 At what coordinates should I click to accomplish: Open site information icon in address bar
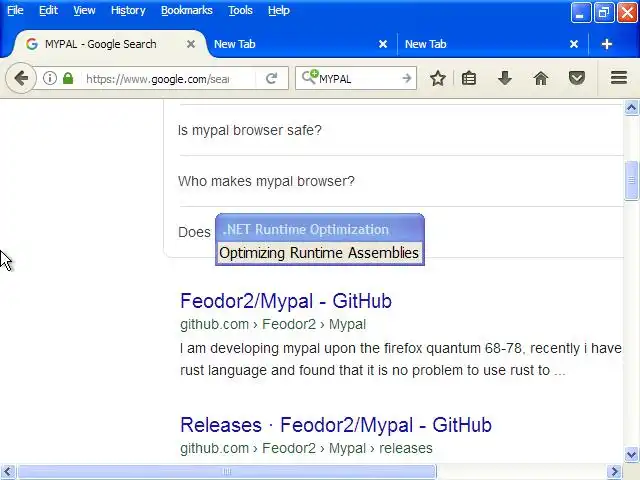tap(50, 78)
